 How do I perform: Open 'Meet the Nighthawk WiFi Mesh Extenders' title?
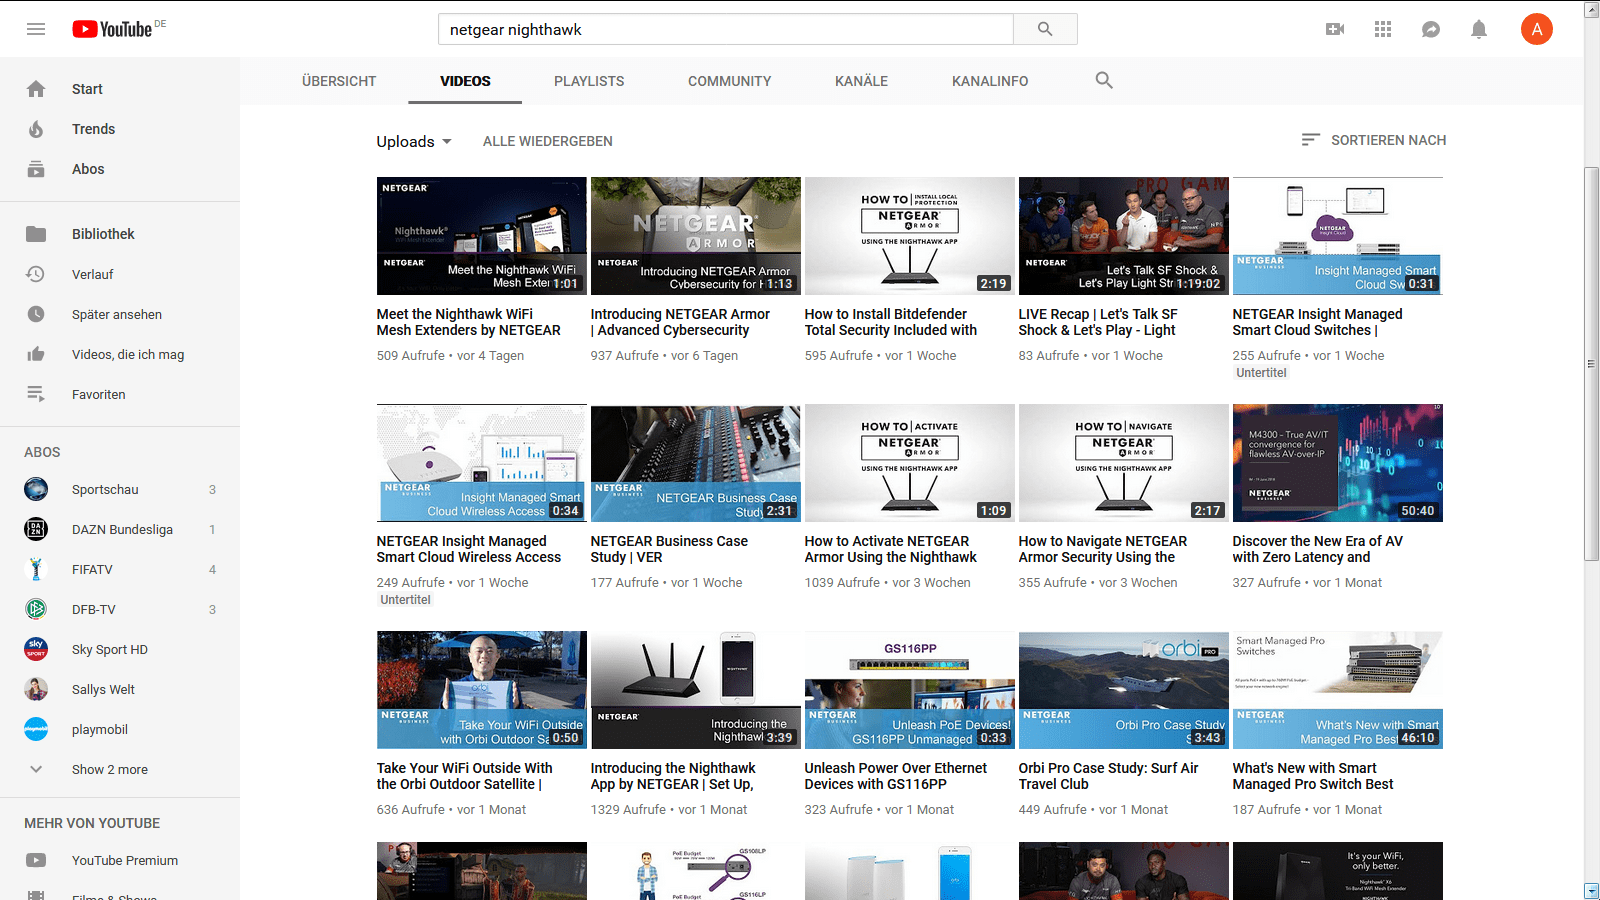click(468, 322)
